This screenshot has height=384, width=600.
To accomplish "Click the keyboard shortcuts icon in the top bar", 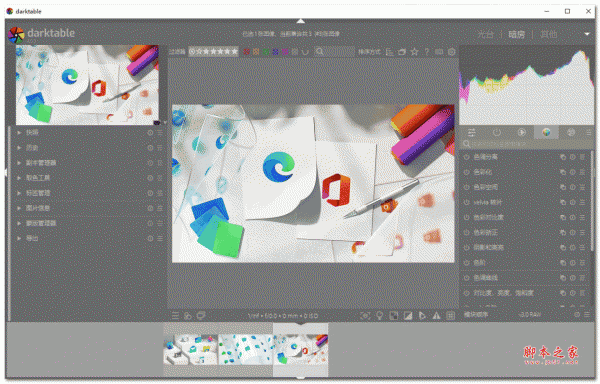I will [439, 52].
